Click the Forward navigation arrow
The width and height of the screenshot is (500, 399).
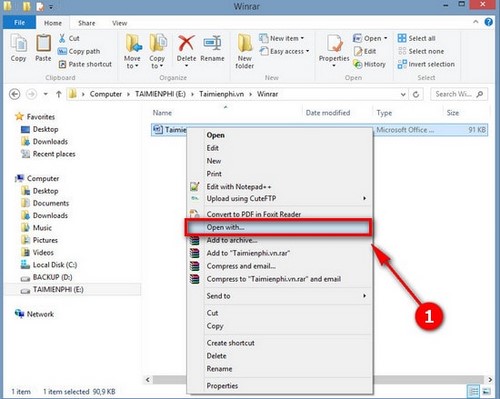tap(31, 94)
